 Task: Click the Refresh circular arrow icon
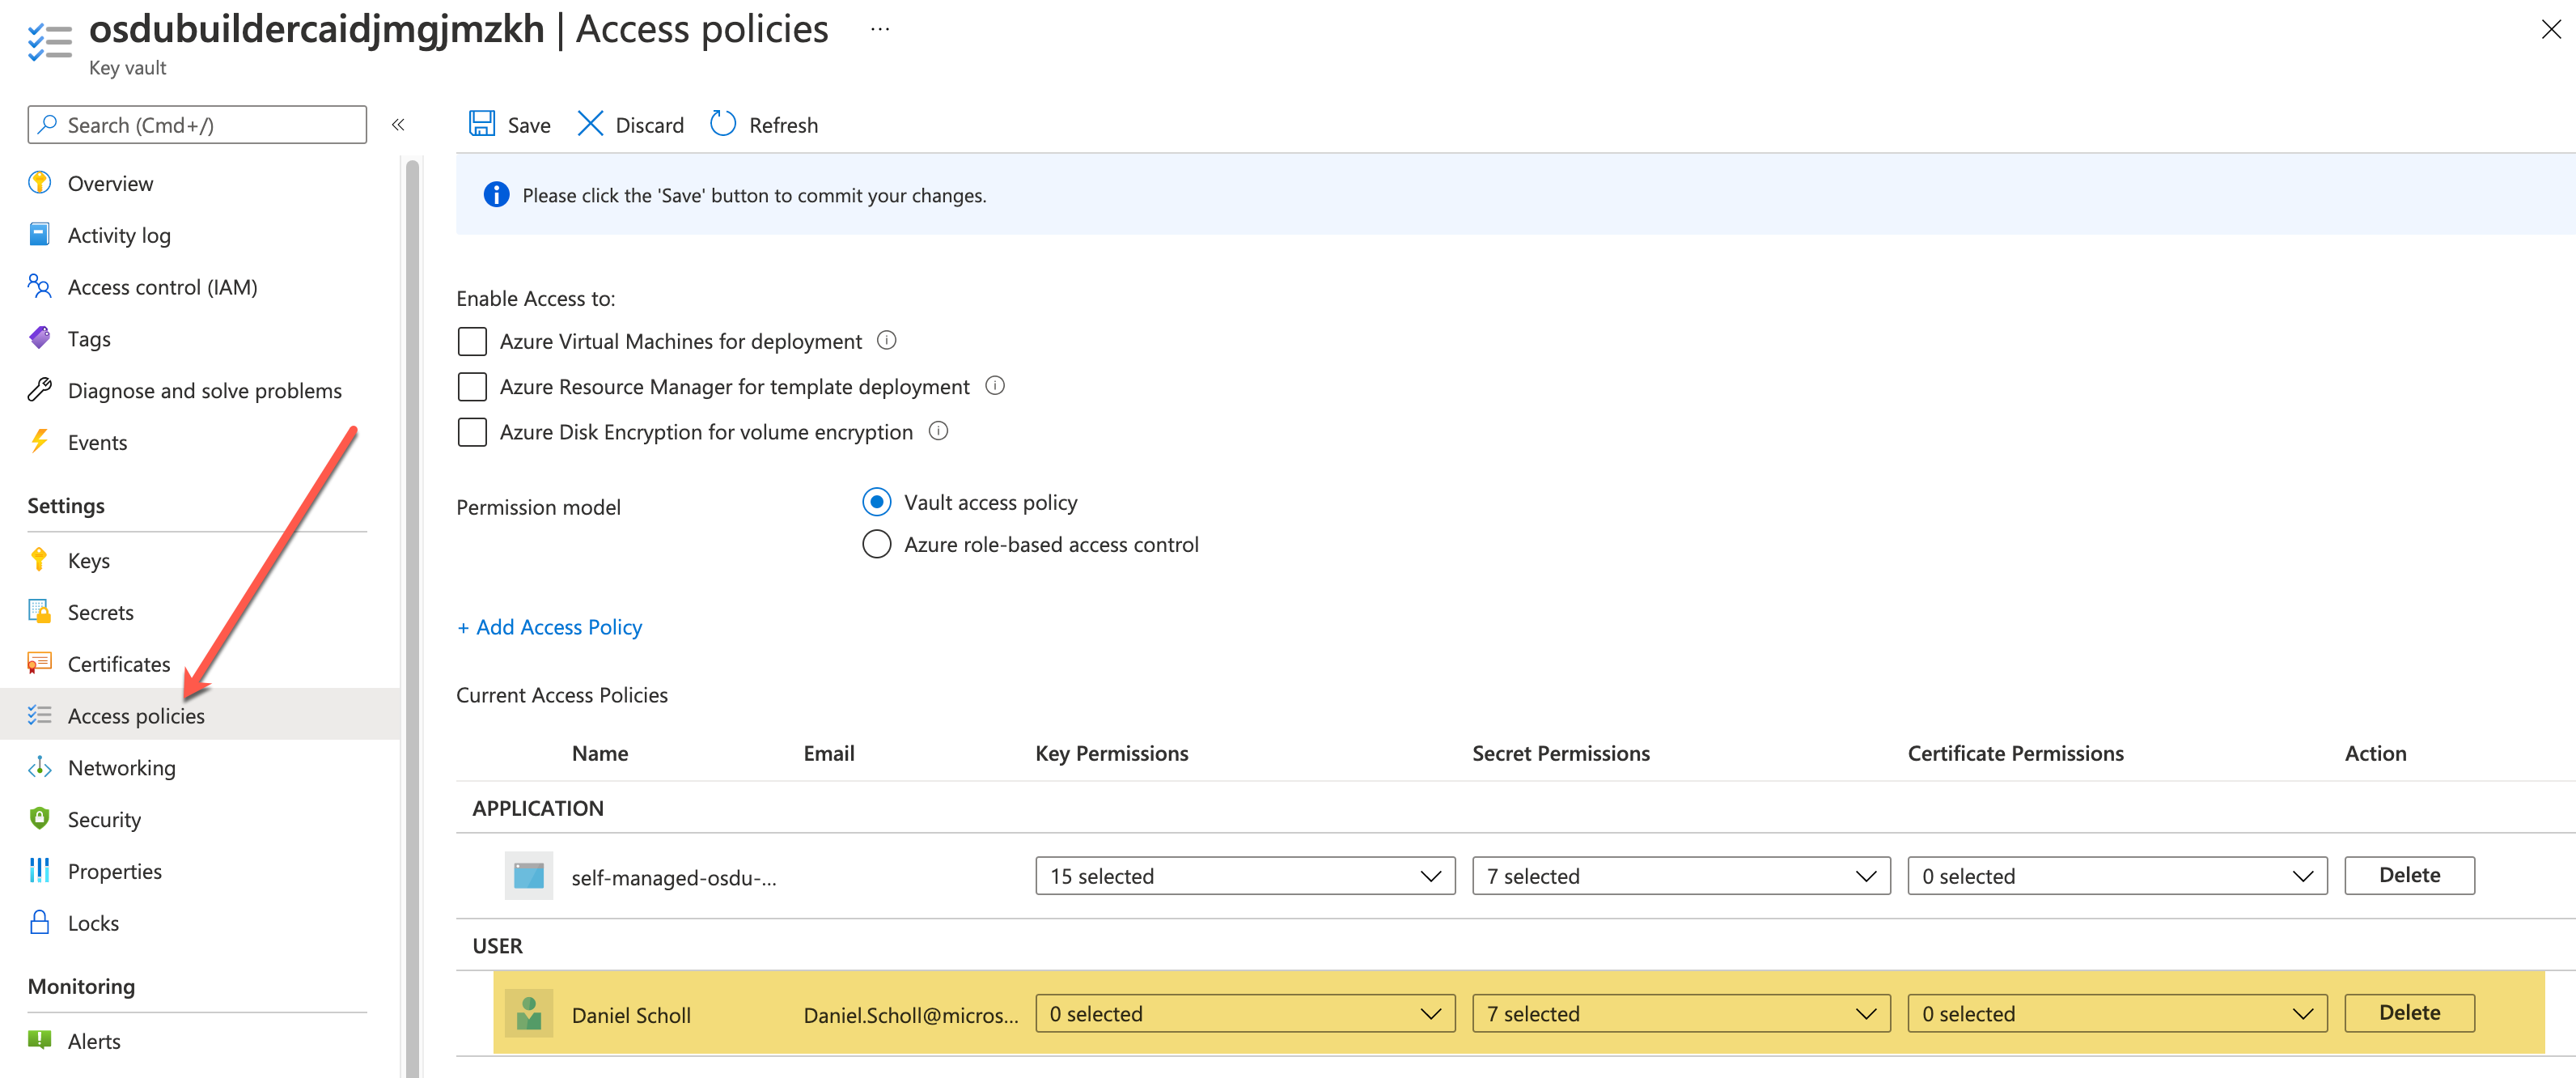click(722, 124)
